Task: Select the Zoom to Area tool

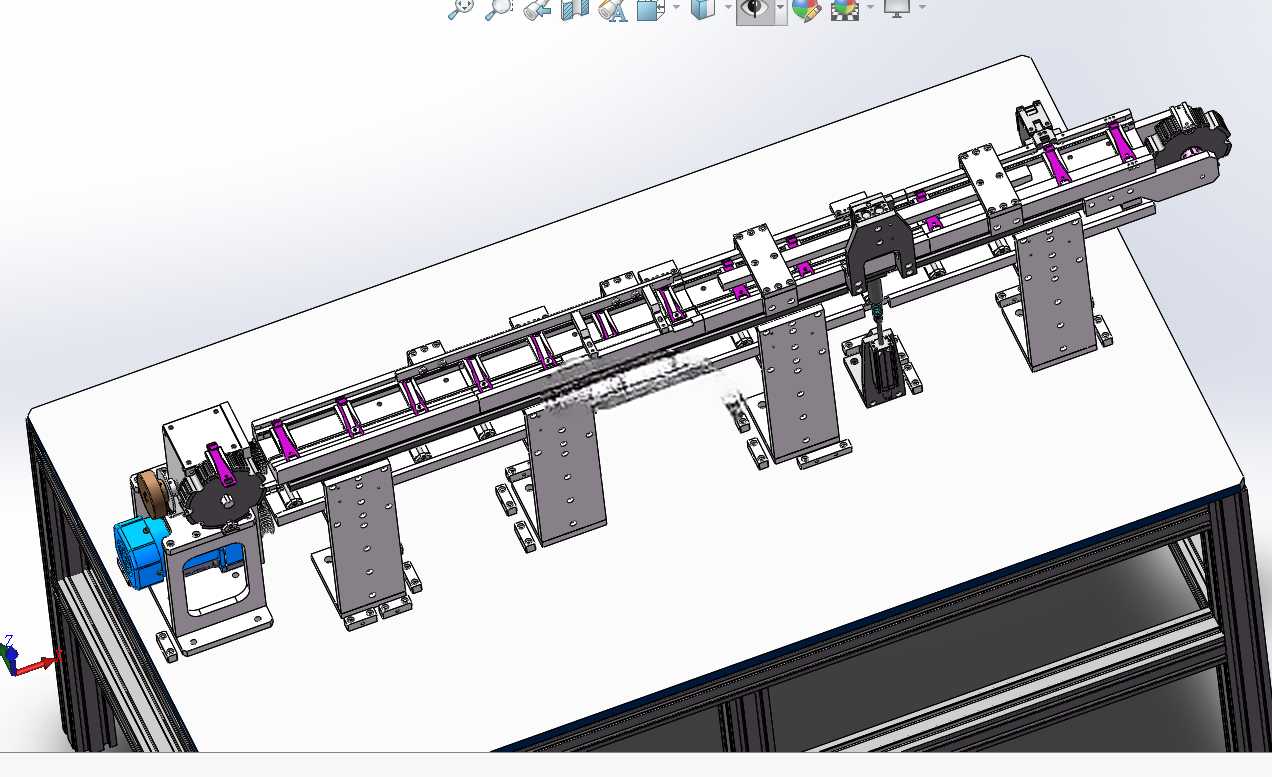Action: (498, 9)
